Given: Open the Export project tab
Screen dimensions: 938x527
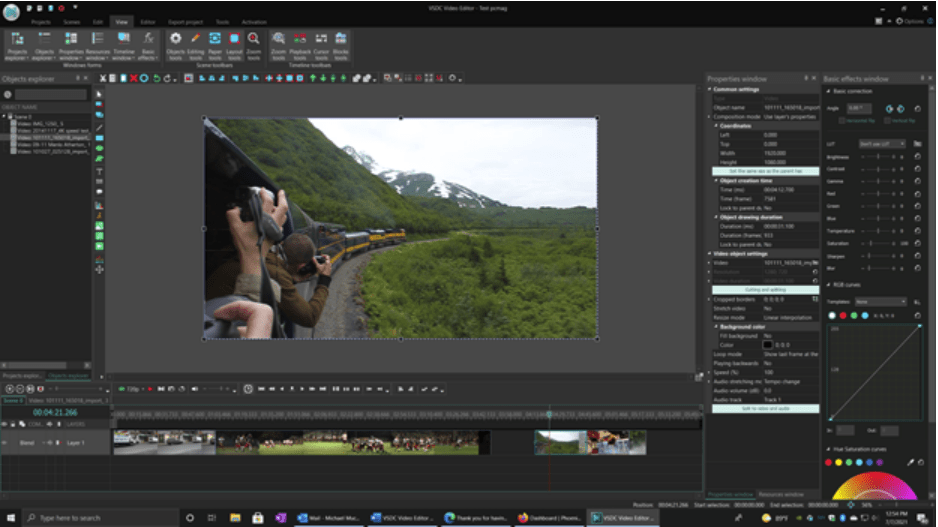Looking at the screenshot, I should point(185,20).
